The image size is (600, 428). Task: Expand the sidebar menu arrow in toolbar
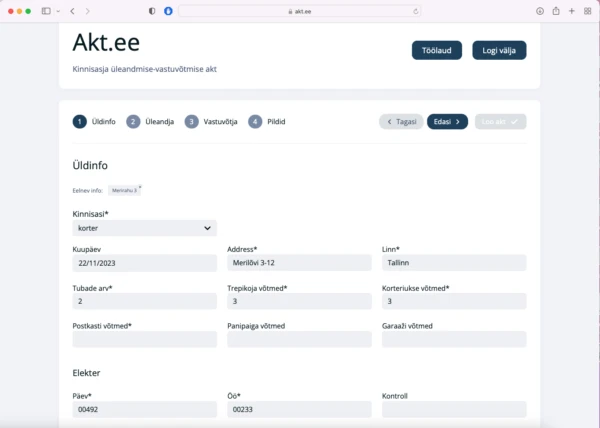(58, 11)
